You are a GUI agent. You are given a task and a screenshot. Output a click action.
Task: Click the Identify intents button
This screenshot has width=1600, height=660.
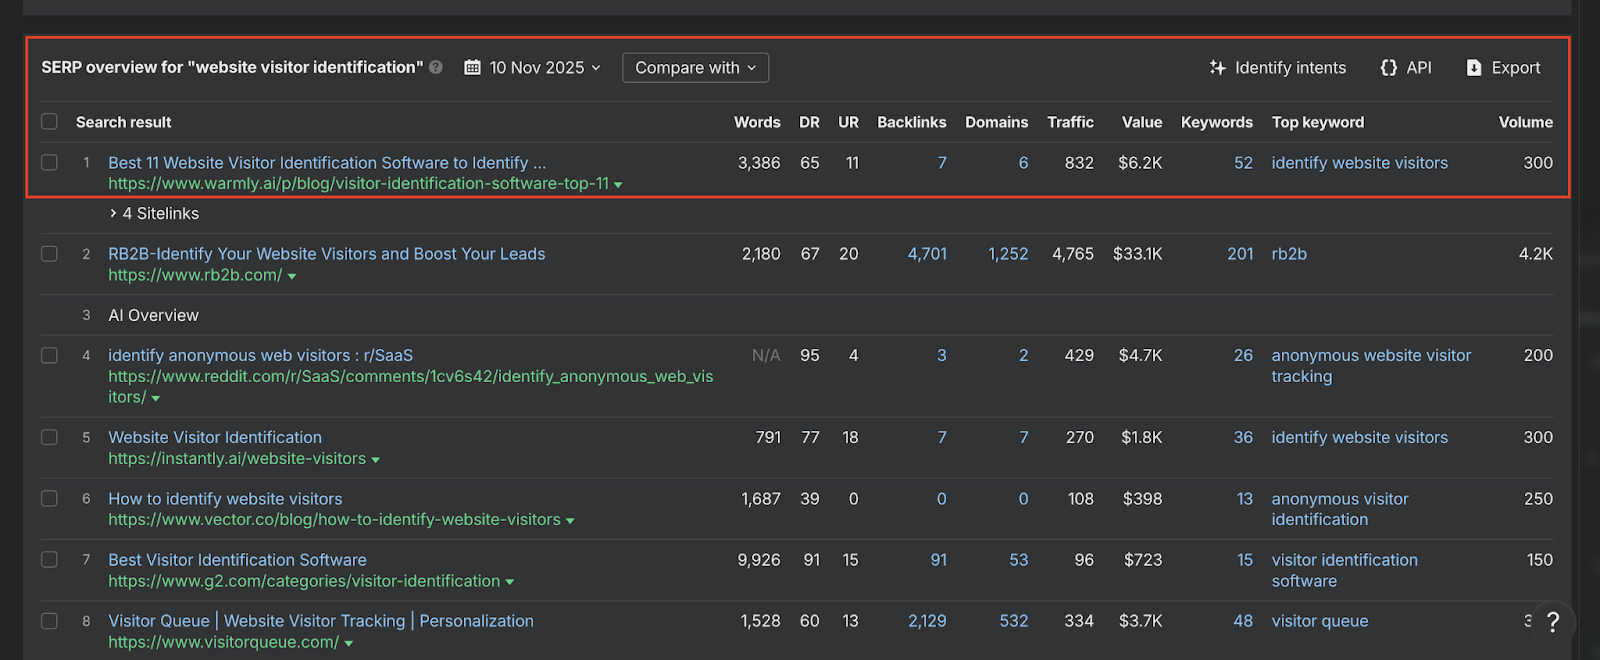pyautogui.click(x=1277, y=68)
